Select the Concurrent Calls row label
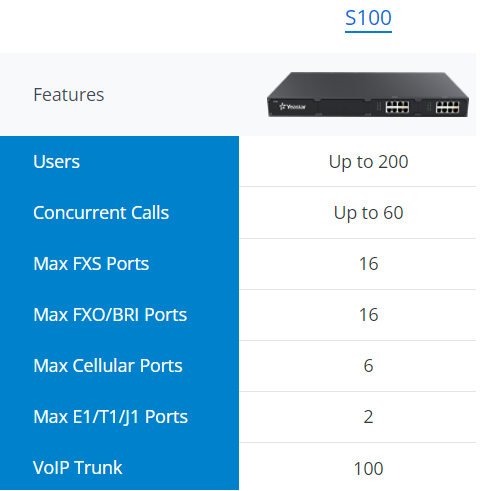The image size is (481, 491). 101,213
